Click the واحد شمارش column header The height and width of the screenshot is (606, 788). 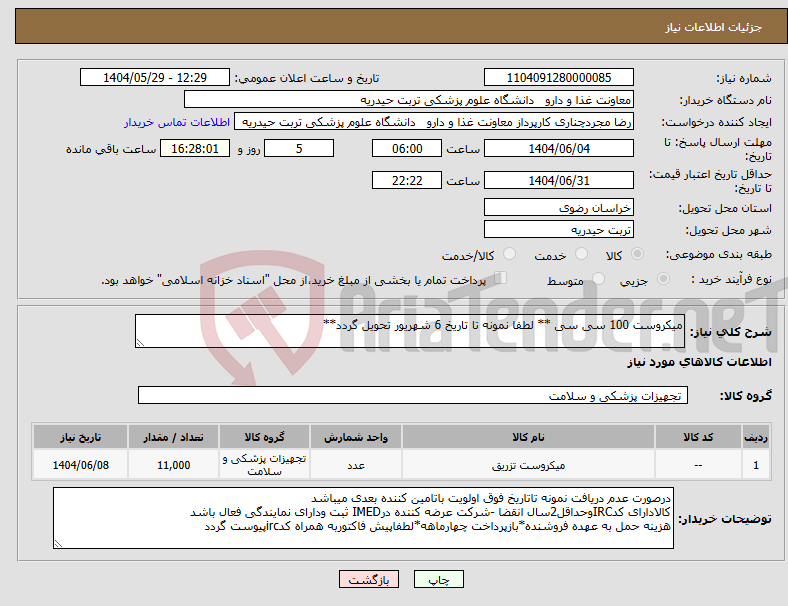(356, 437)
